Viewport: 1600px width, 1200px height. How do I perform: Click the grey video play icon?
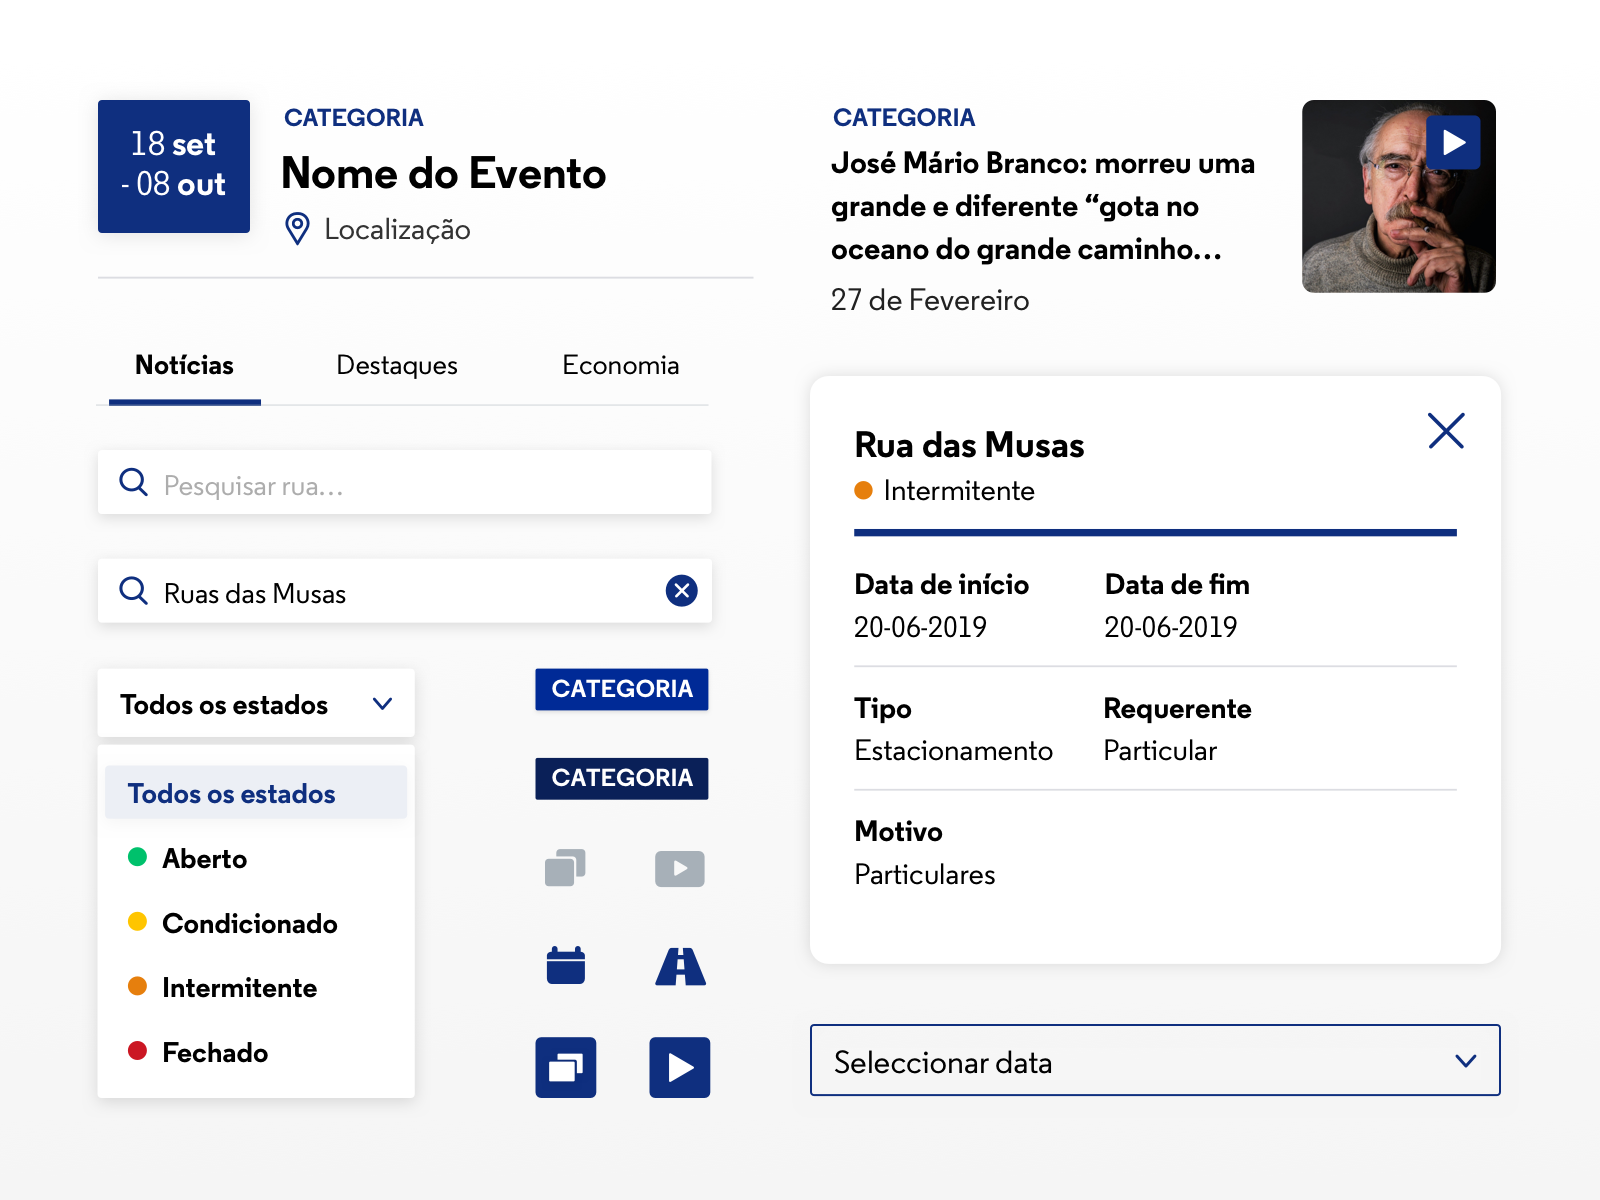coord(680,869)
